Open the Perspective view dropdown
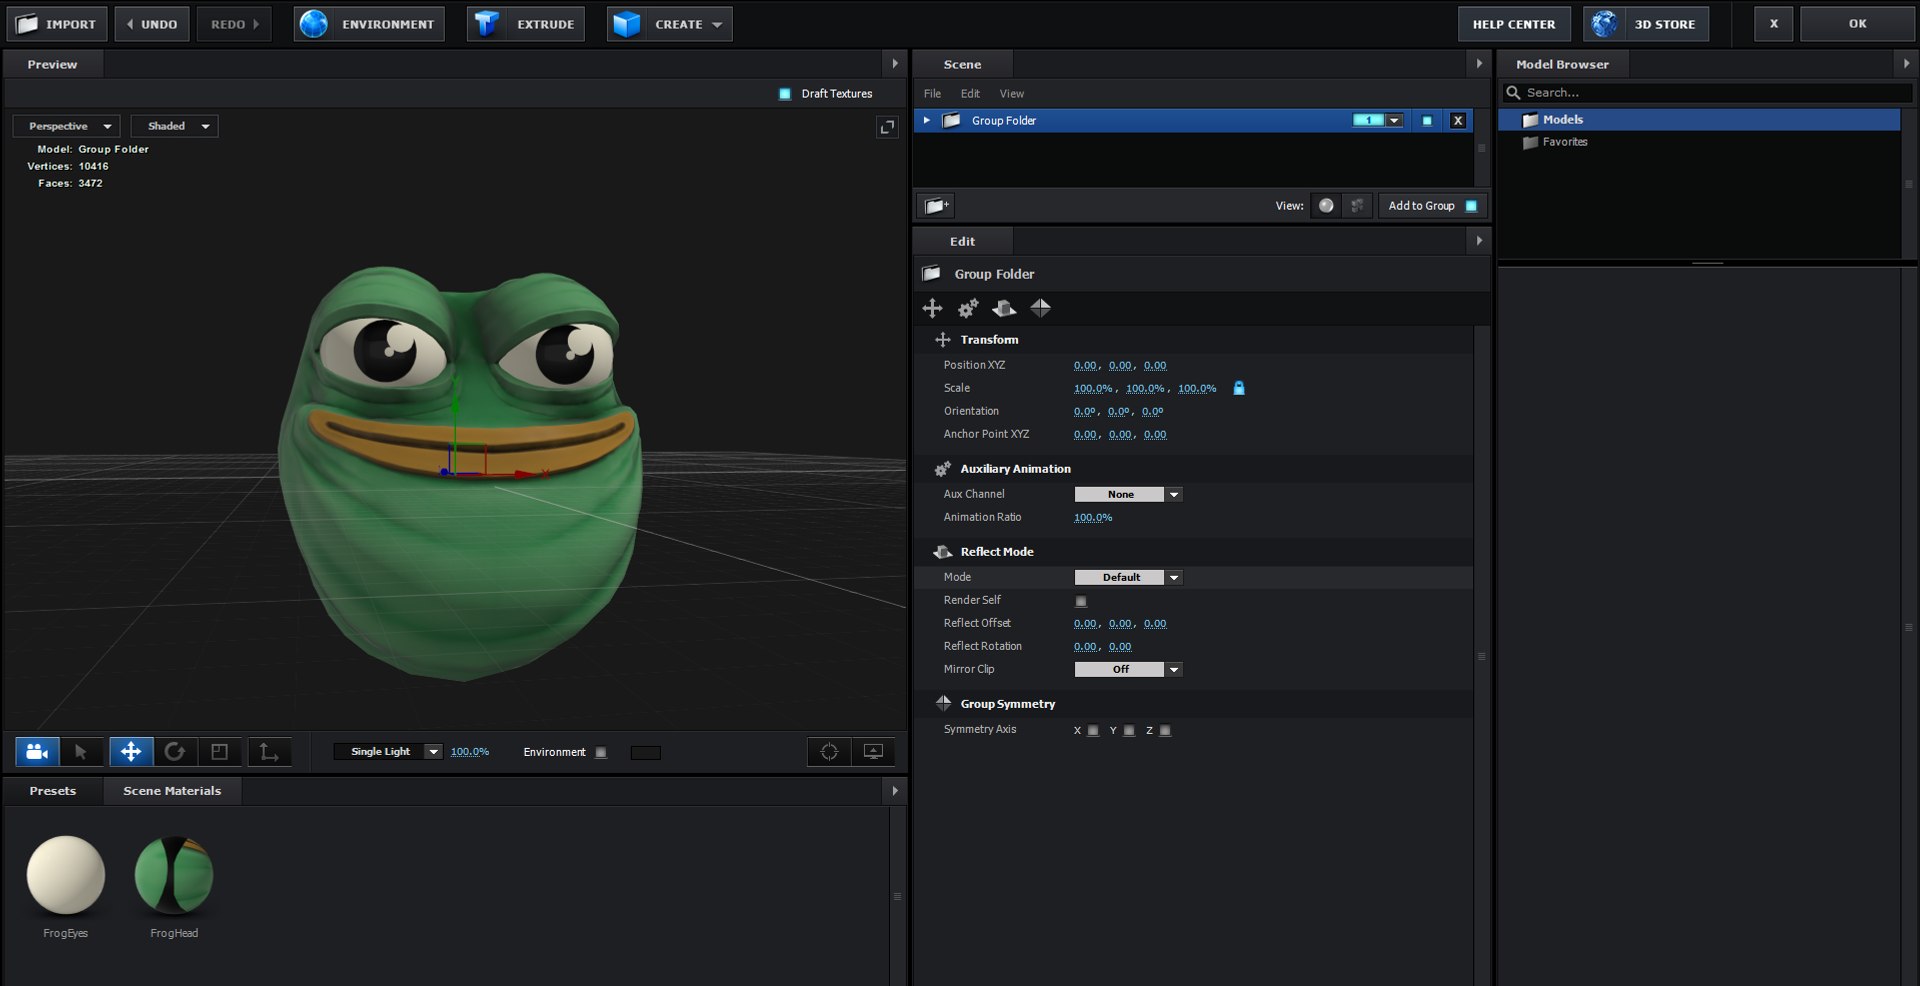 coord(67,126)
